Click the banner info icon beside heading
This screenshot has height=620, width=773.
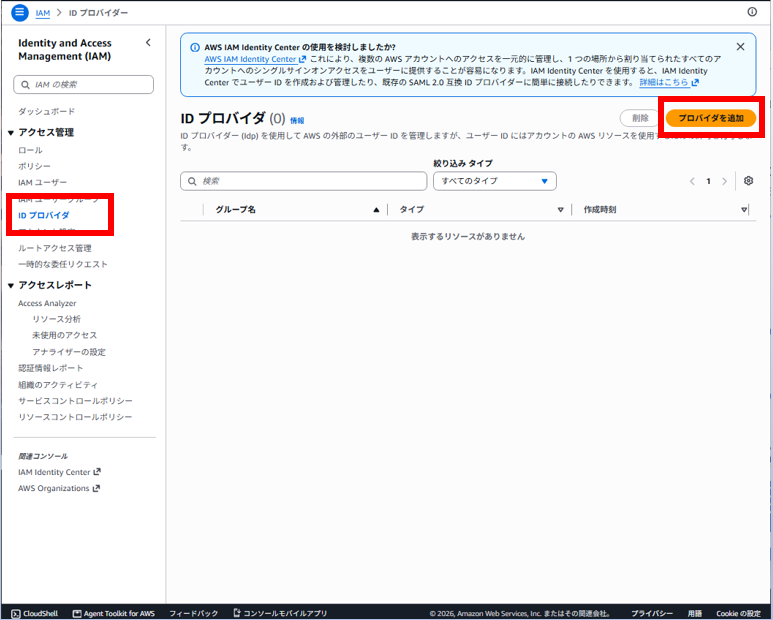pos(195,47)
